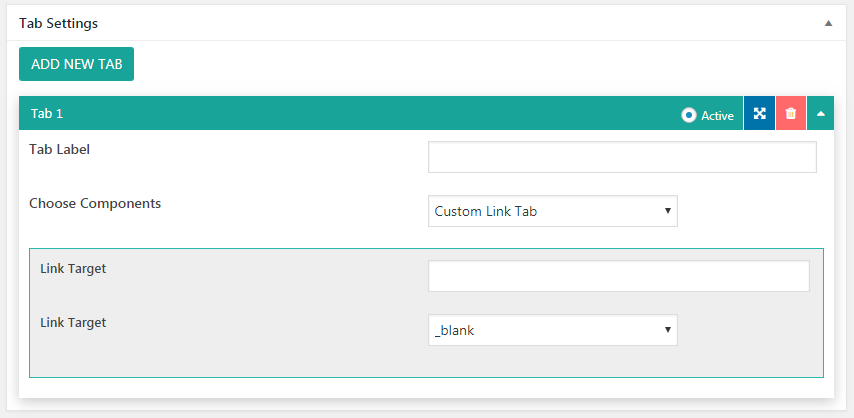Click the expand arrows icon on Tab 1

click(759, 114)
